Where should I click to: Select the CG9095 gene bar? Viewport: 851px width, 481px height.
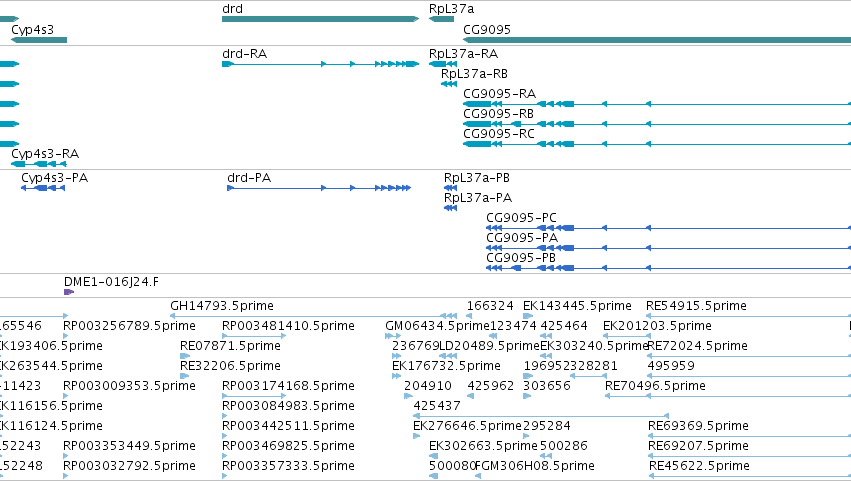click(657, 40)
